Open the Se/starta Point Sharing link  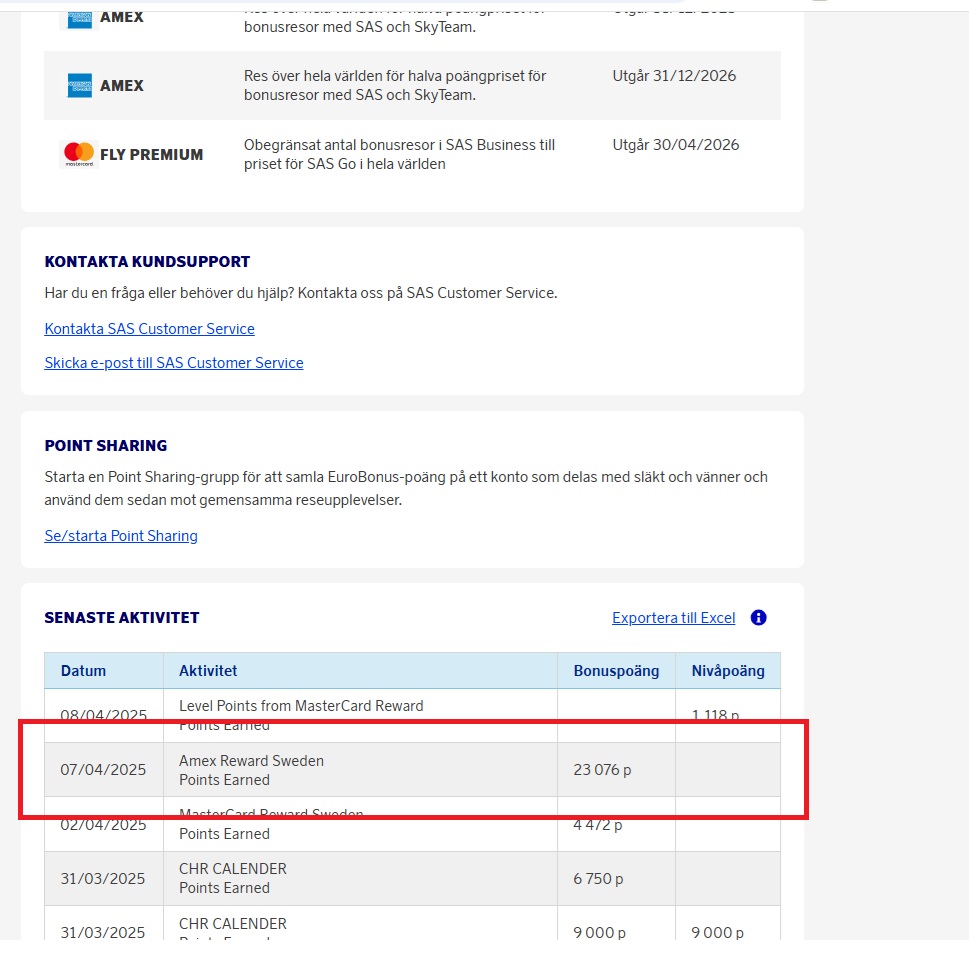(x=121, y=536)
